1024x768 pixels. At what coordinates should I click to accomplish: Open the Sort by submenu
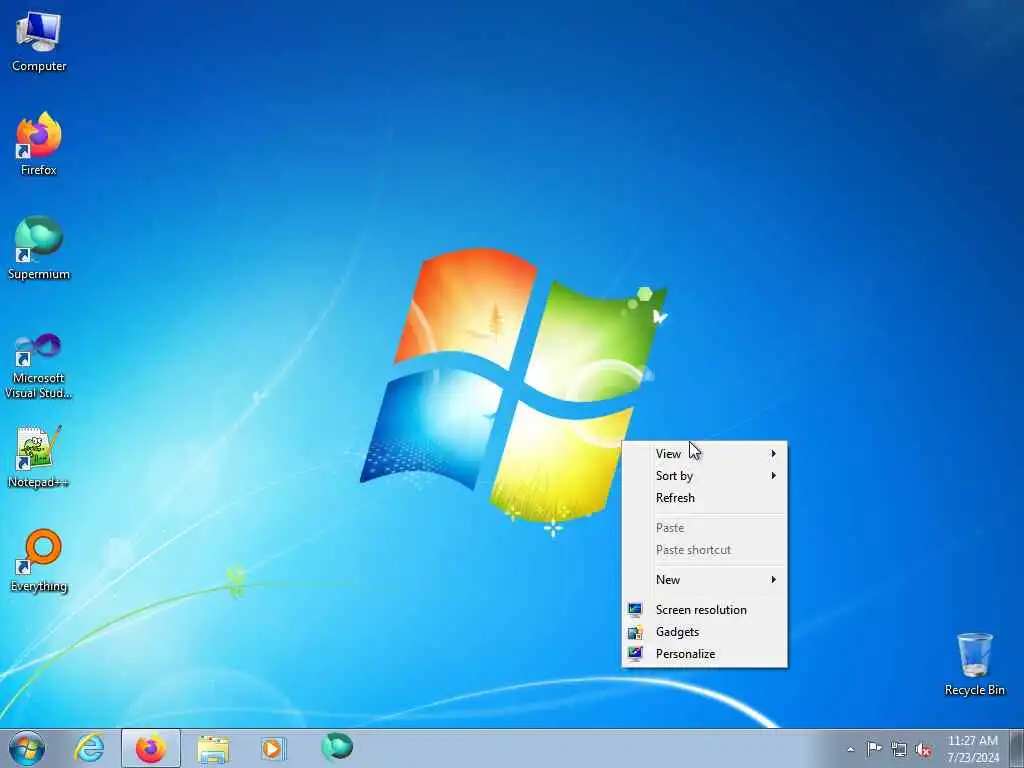click(705, 475)
